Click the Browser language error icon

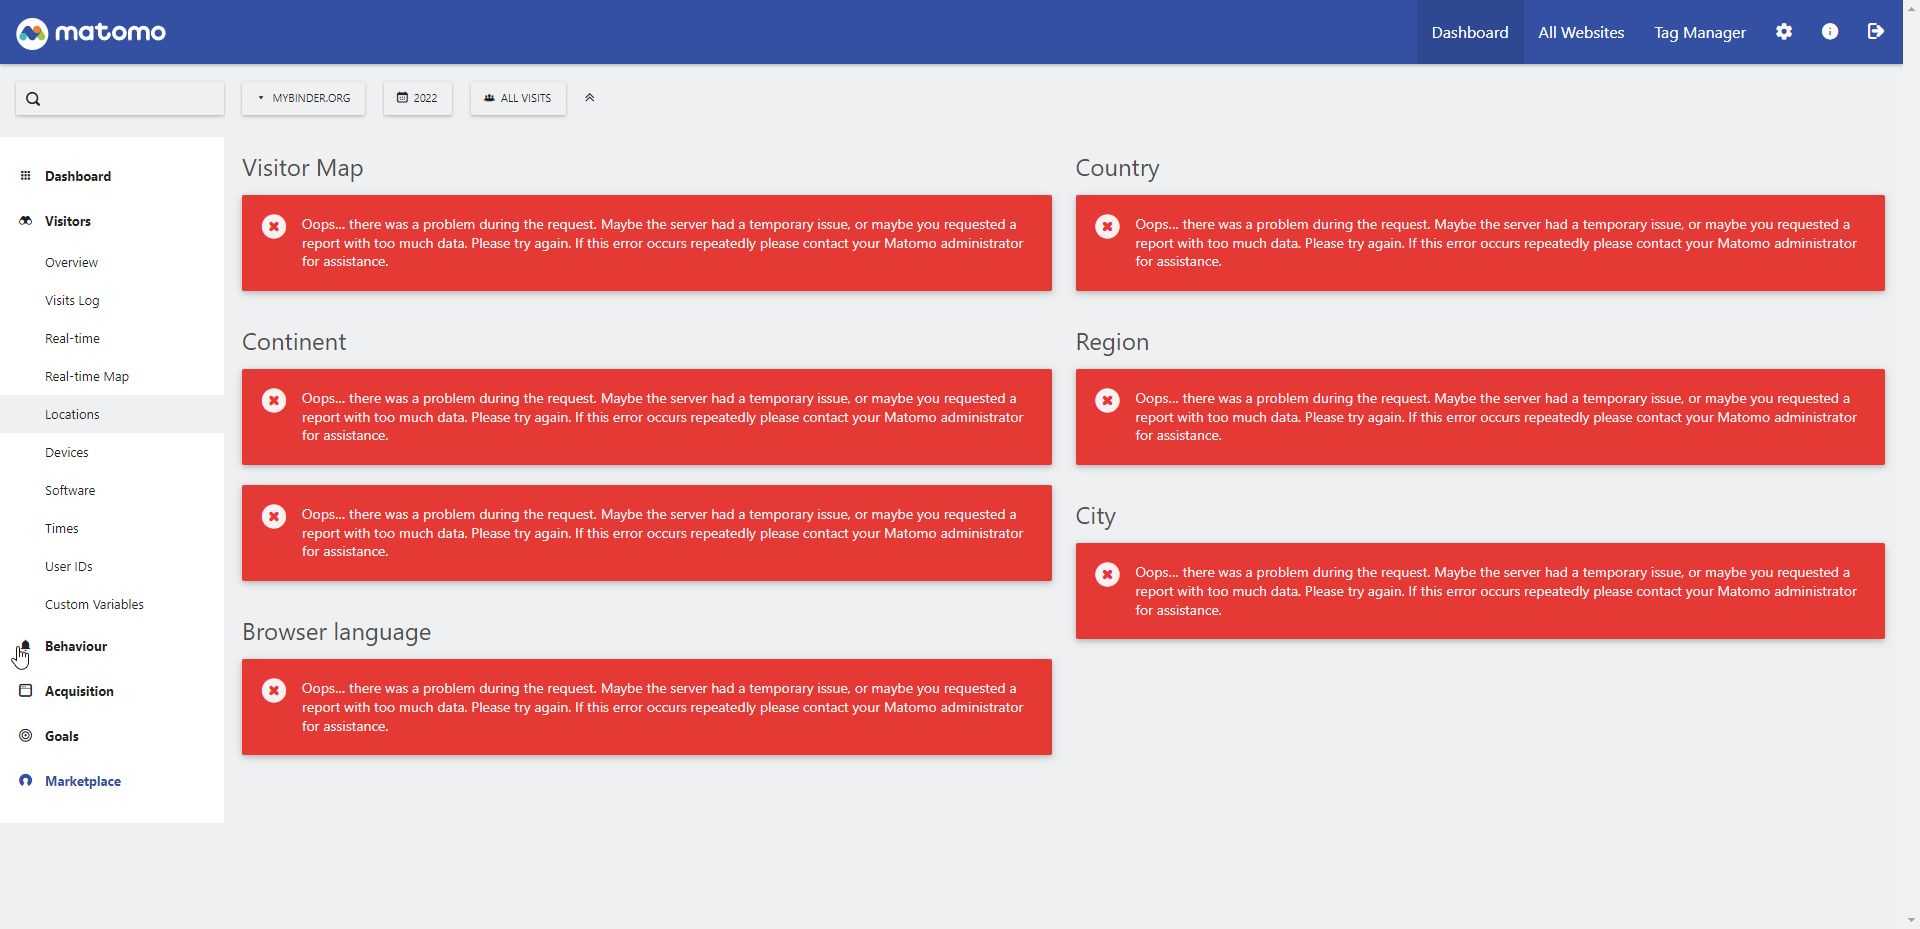click(274, 691)
